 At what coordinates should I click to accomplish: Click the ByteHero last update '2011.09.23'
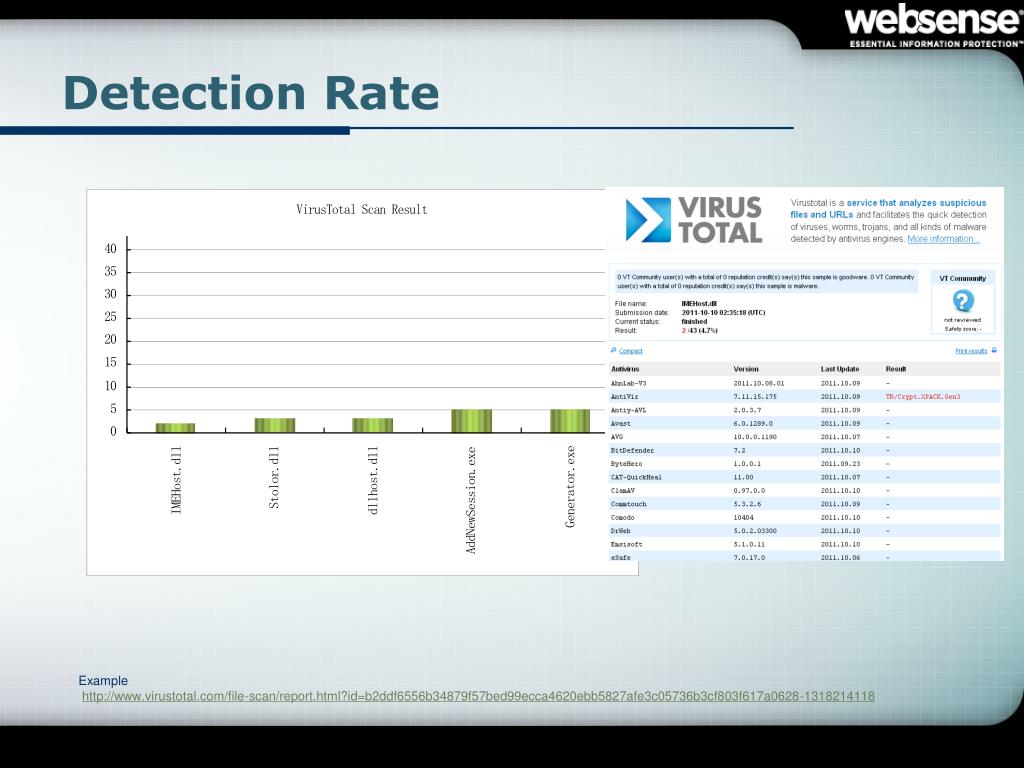tap(840, 464)
